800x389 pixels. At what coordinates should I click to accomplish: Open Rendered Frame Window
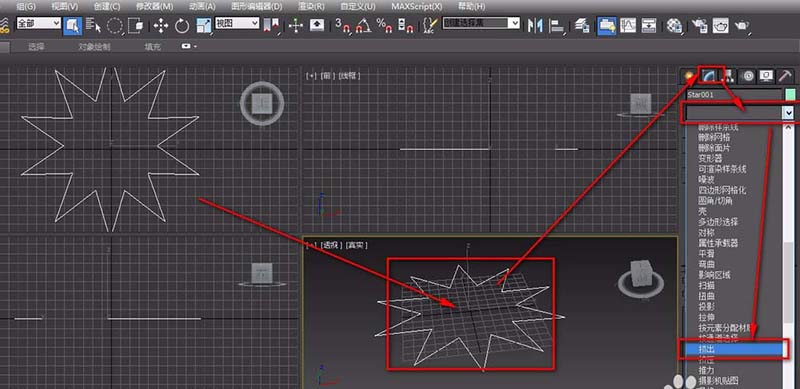(720, 26)
